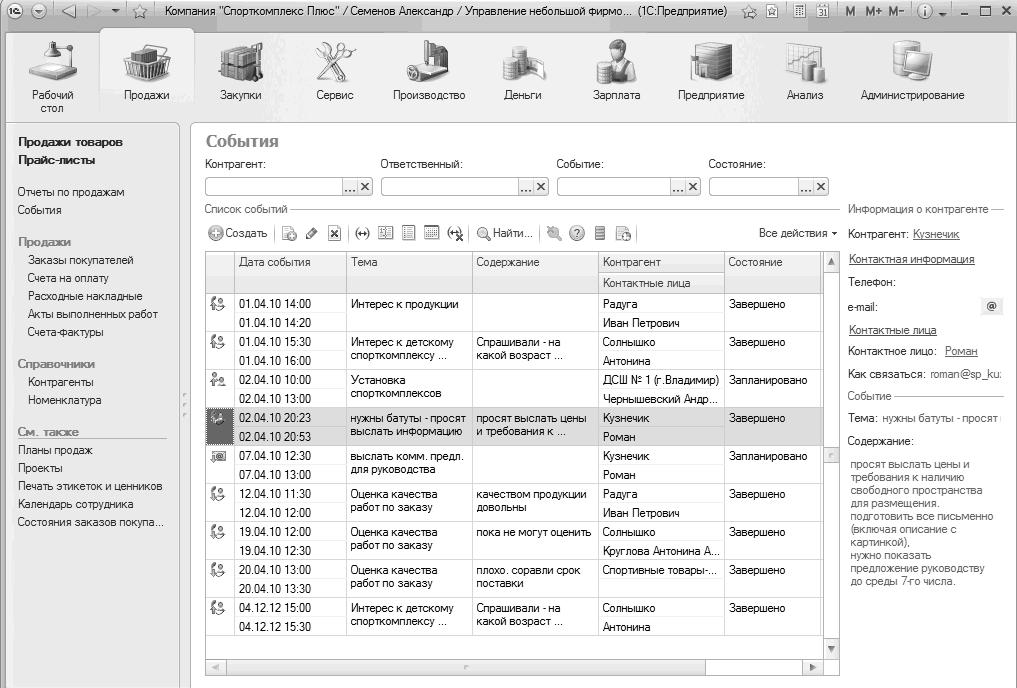Click into the Событие filter input
This screenshot has height=688, width=1017.
tap(614, 186)
